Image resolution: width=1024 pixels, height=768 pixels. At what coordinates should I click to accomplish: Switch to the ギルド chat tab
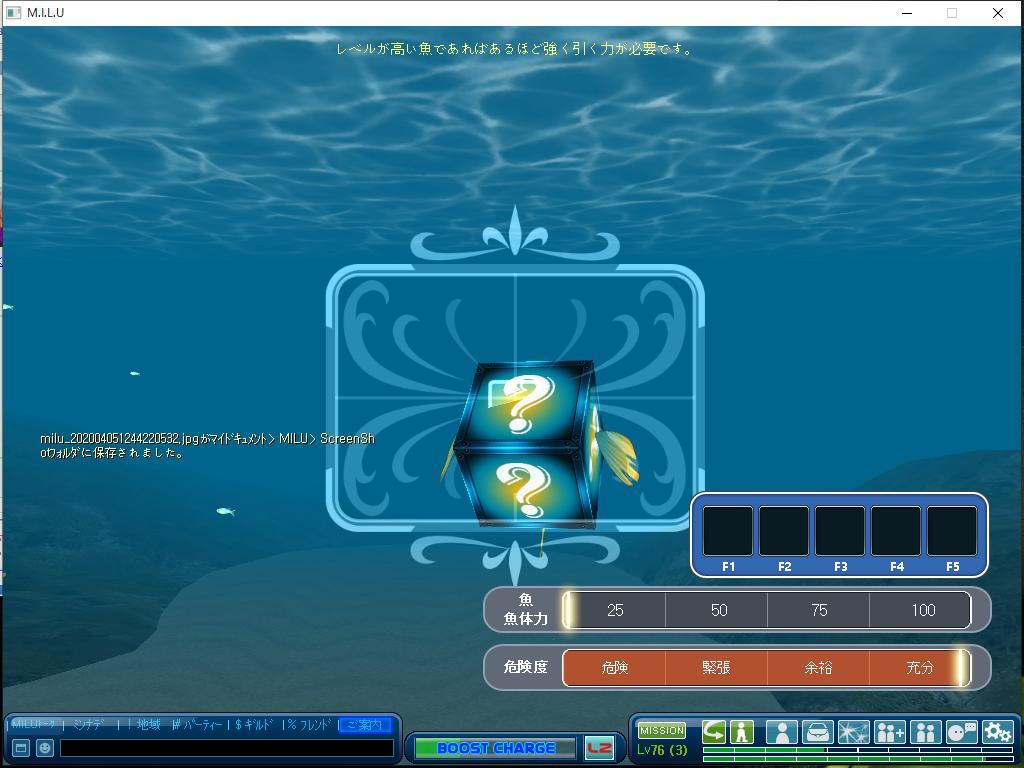[257, 725]
